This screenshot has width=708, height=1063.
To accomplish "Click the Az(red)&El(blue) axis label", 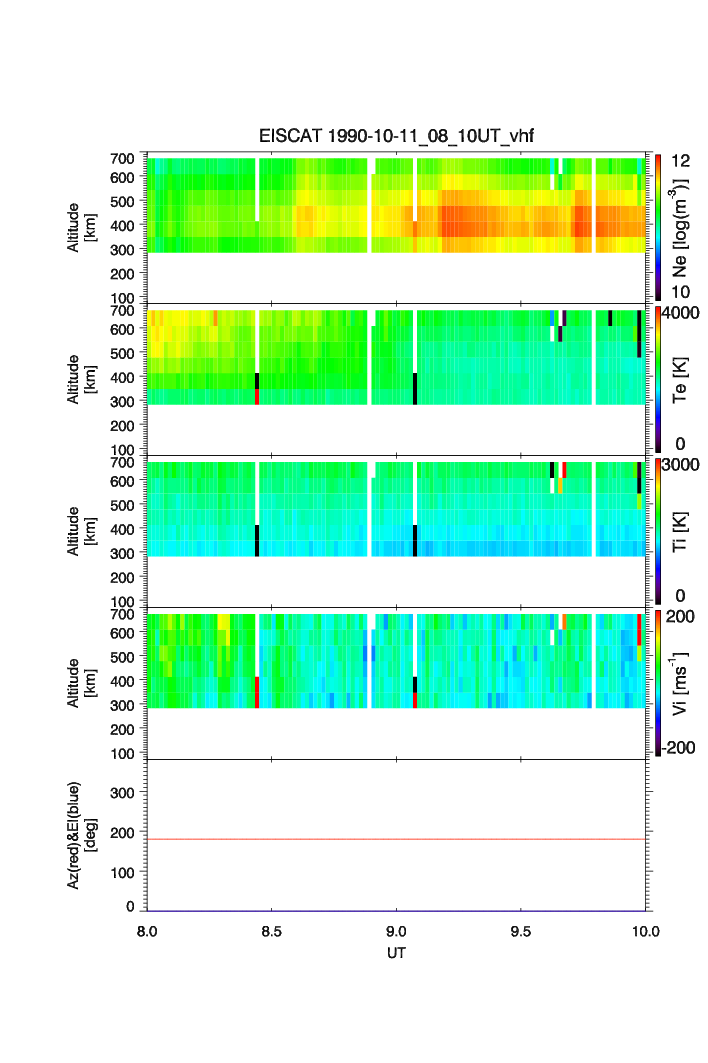I will [x=81, y=835].
